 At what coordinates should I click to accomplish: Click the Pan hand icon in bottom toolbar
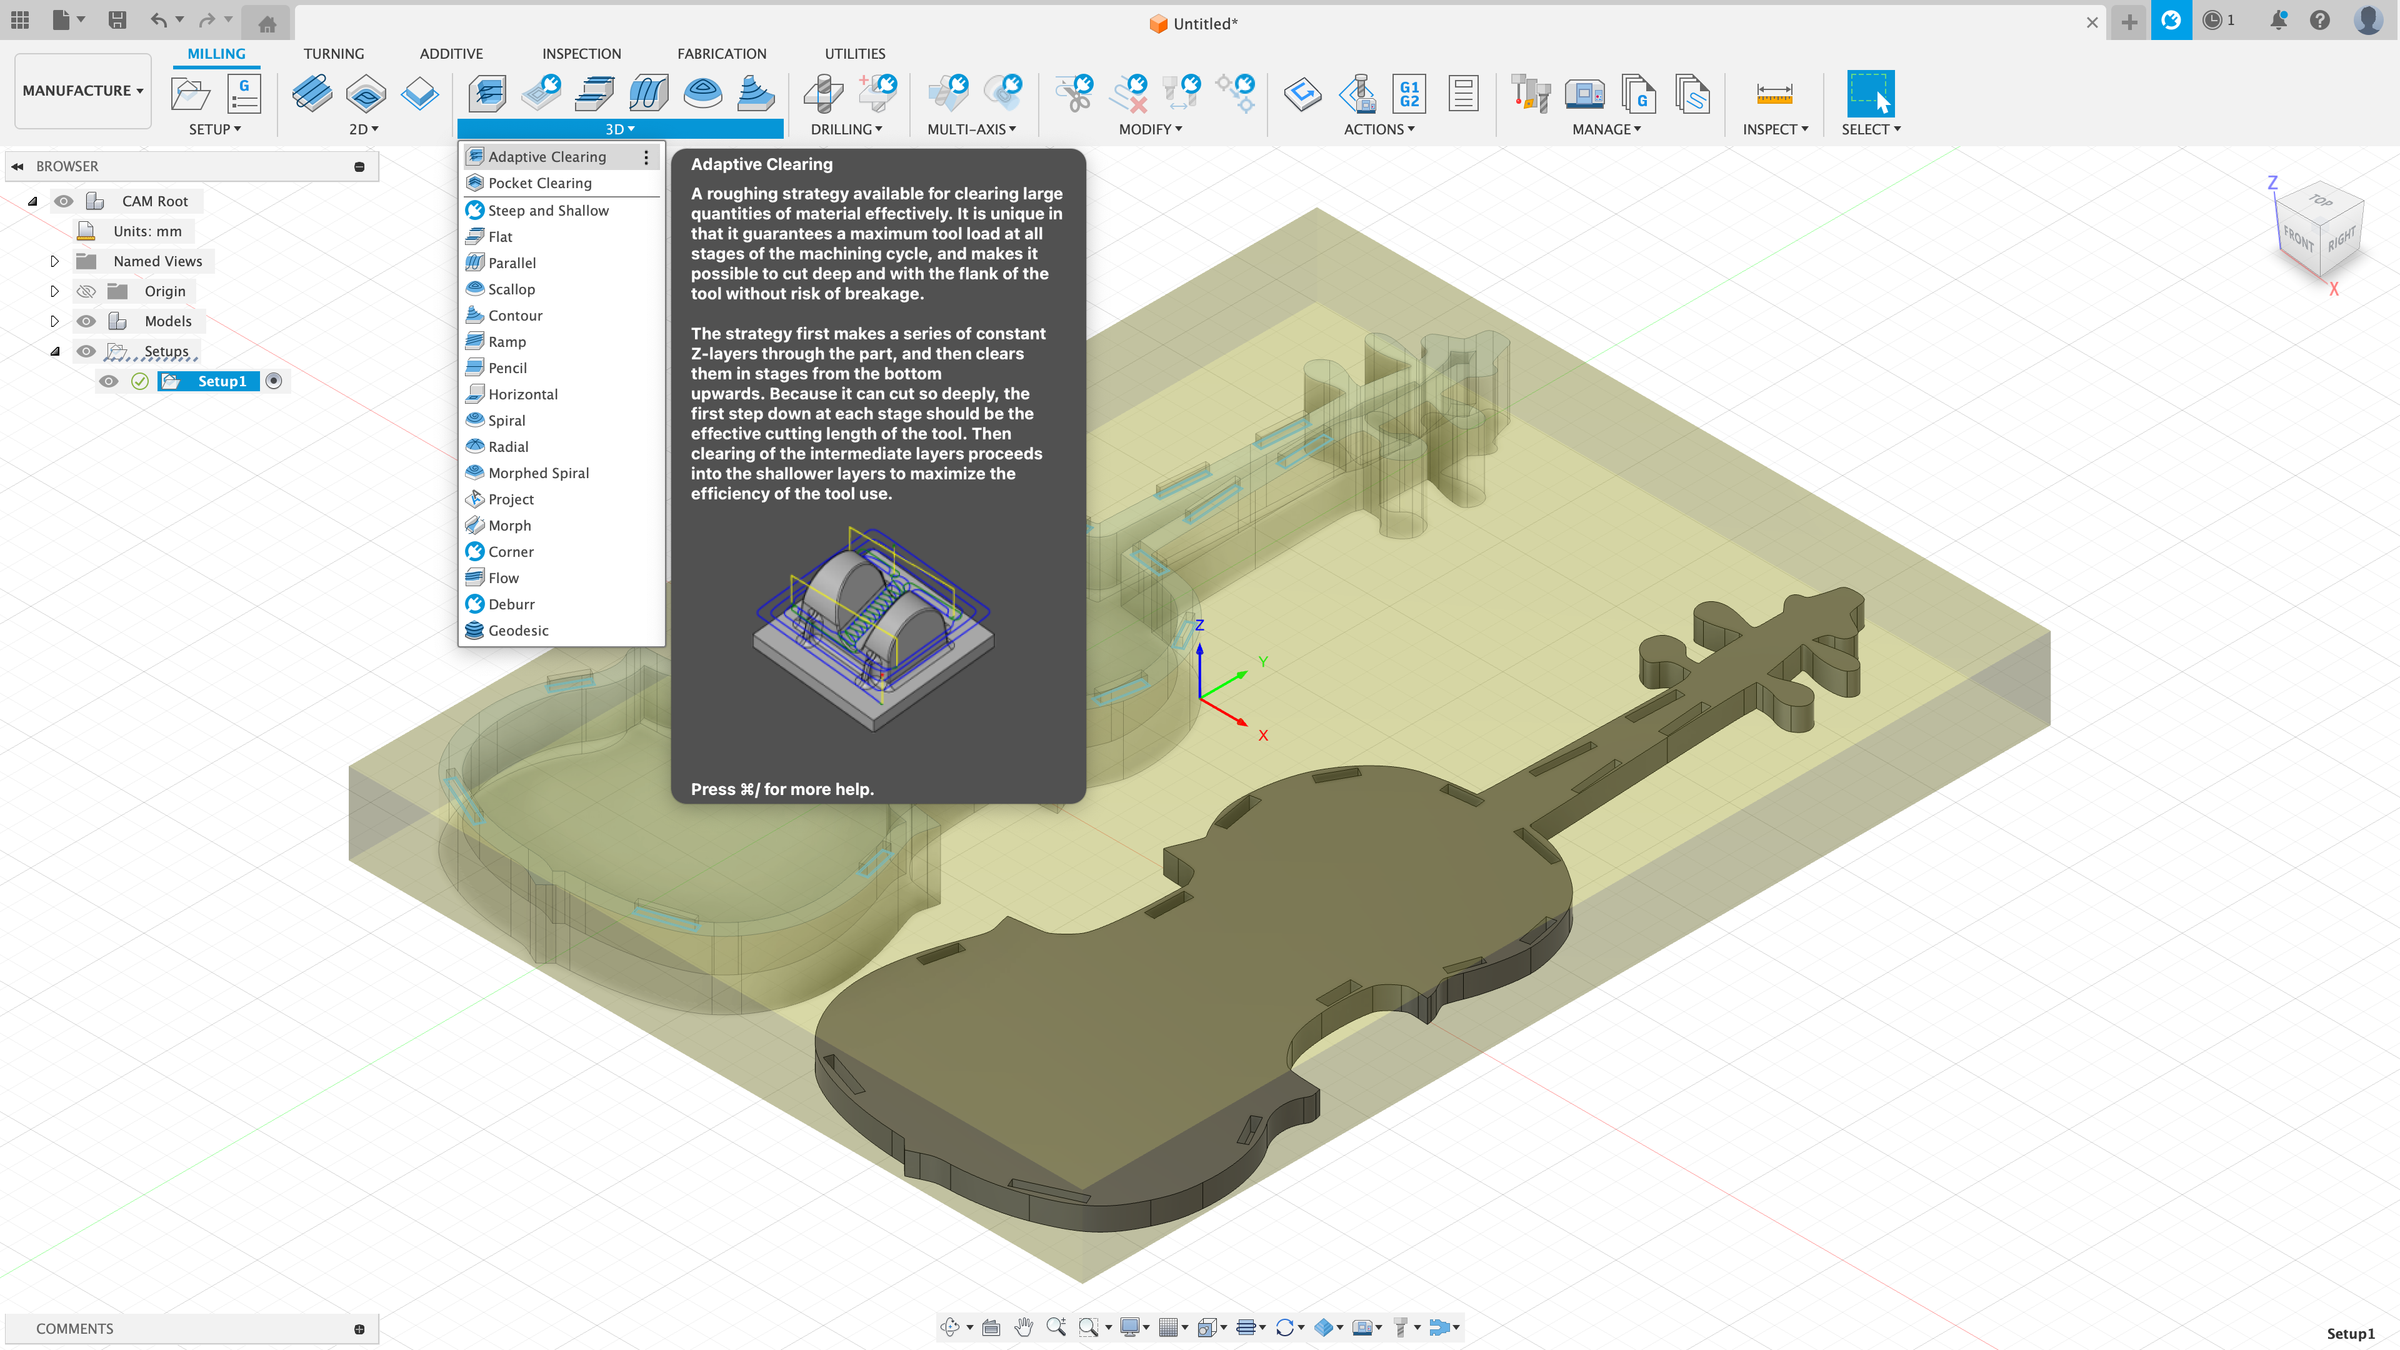tap(1023, 1327)
